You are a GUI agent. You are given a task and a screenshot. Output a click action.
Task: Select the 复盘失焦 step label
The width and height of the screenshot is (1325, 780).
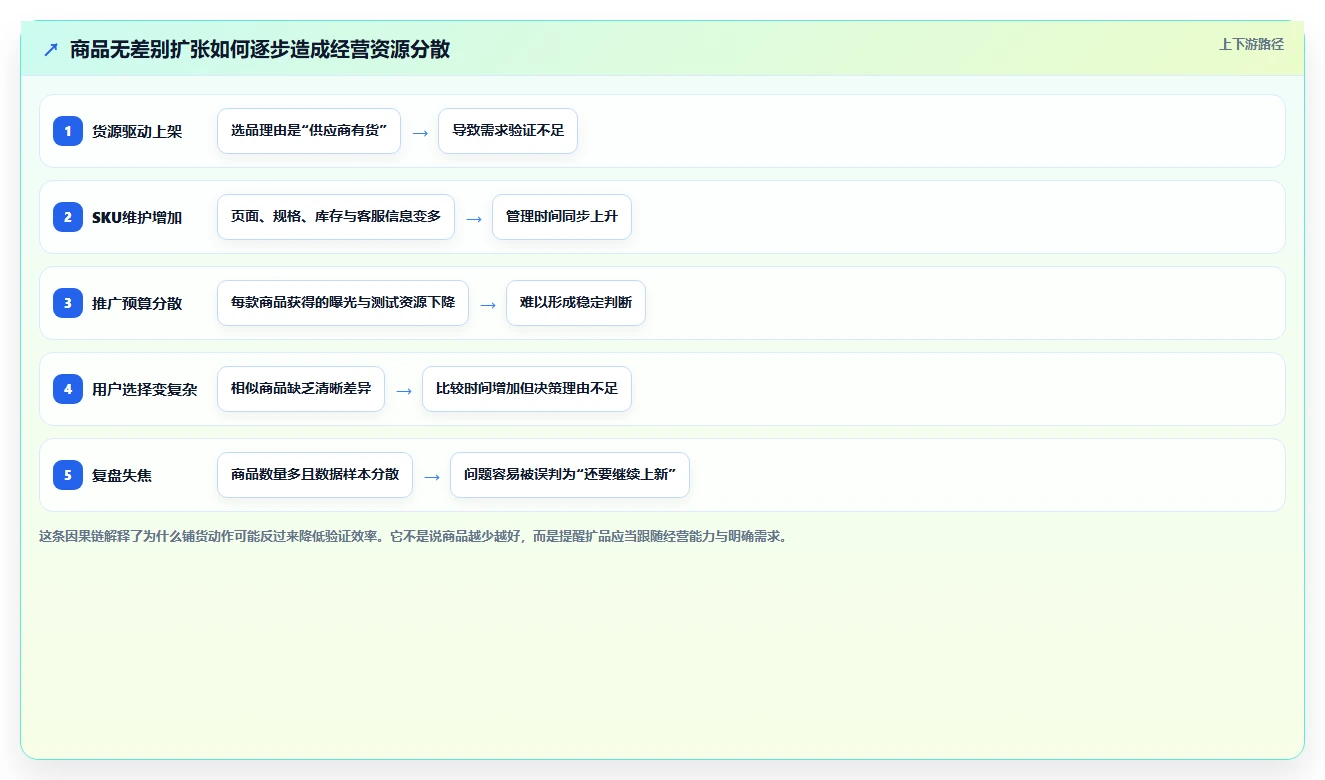122,475
